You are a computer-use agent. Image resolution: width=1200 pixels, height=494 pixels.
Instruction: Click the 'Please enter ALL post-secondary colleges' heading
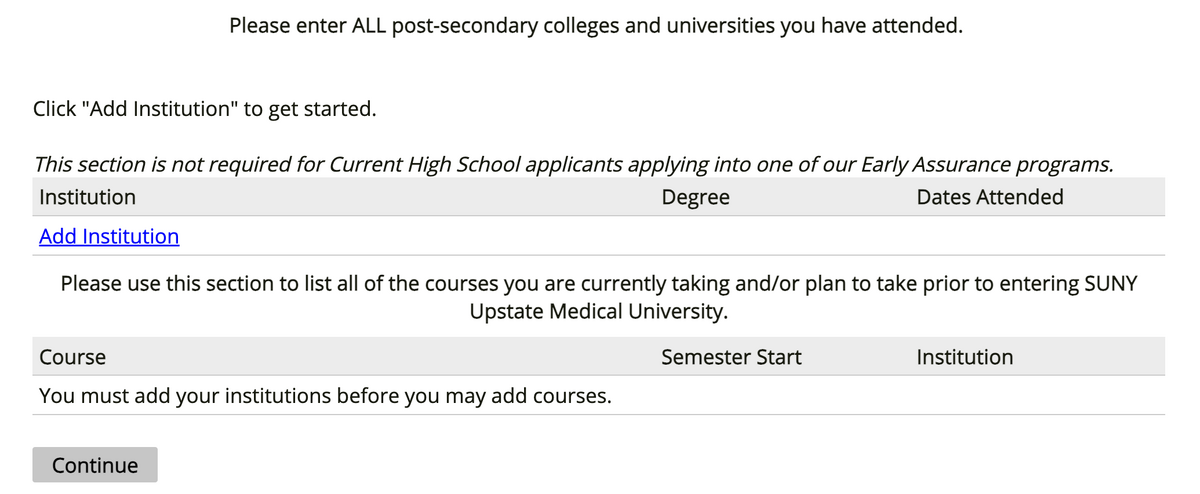[x=595, y=25]
